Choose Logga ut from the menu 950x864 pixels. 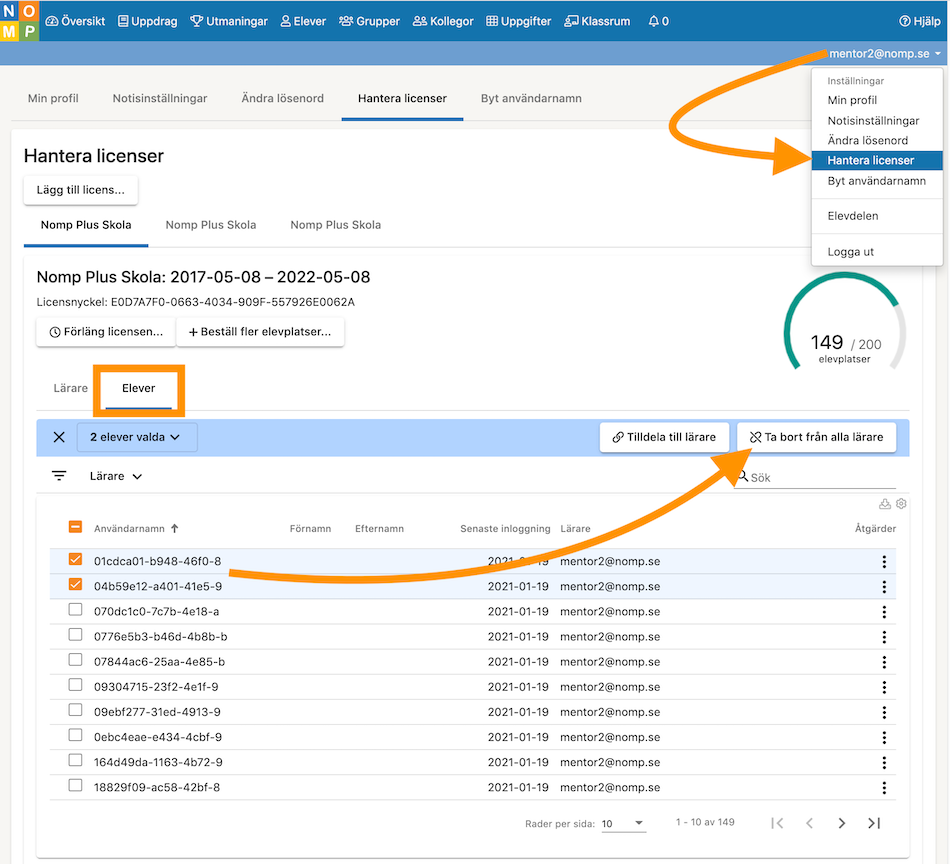click(851, 252)
